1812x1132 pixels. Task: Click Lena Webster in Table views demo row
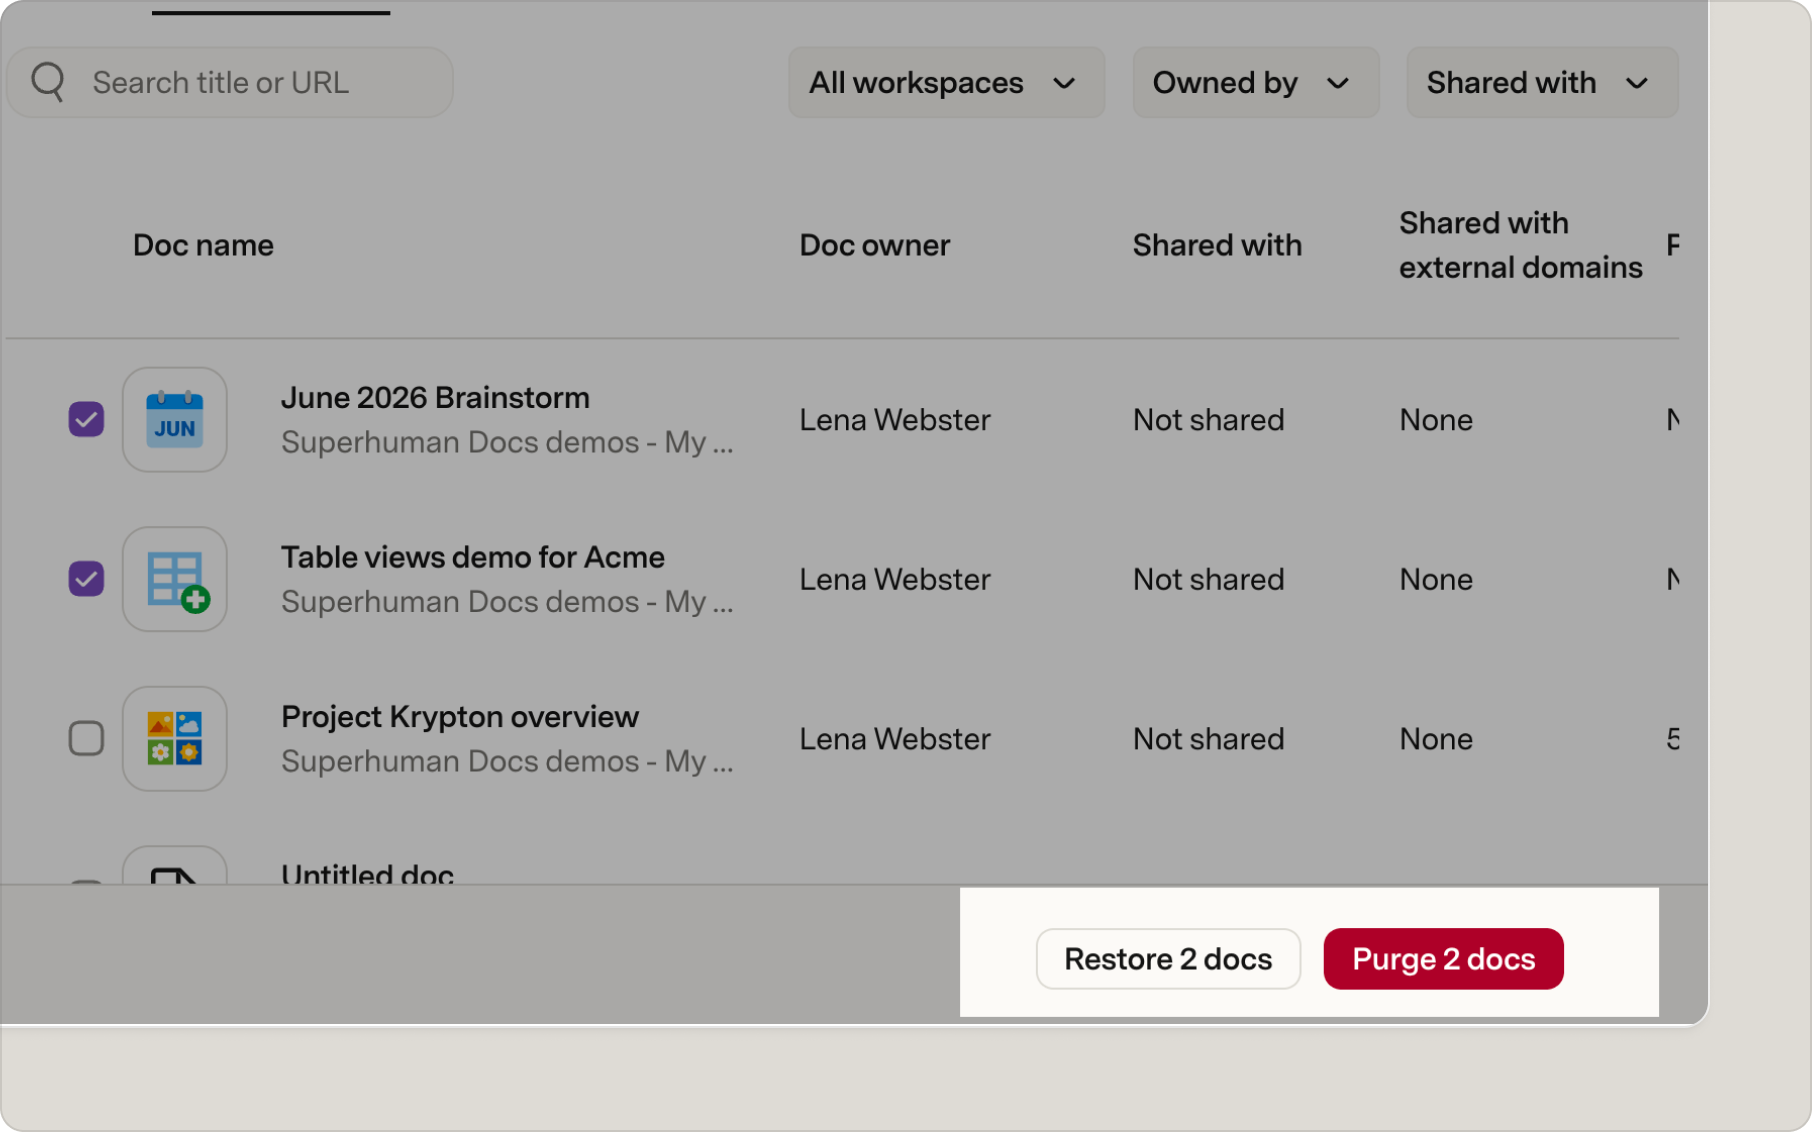pos(895,579)
